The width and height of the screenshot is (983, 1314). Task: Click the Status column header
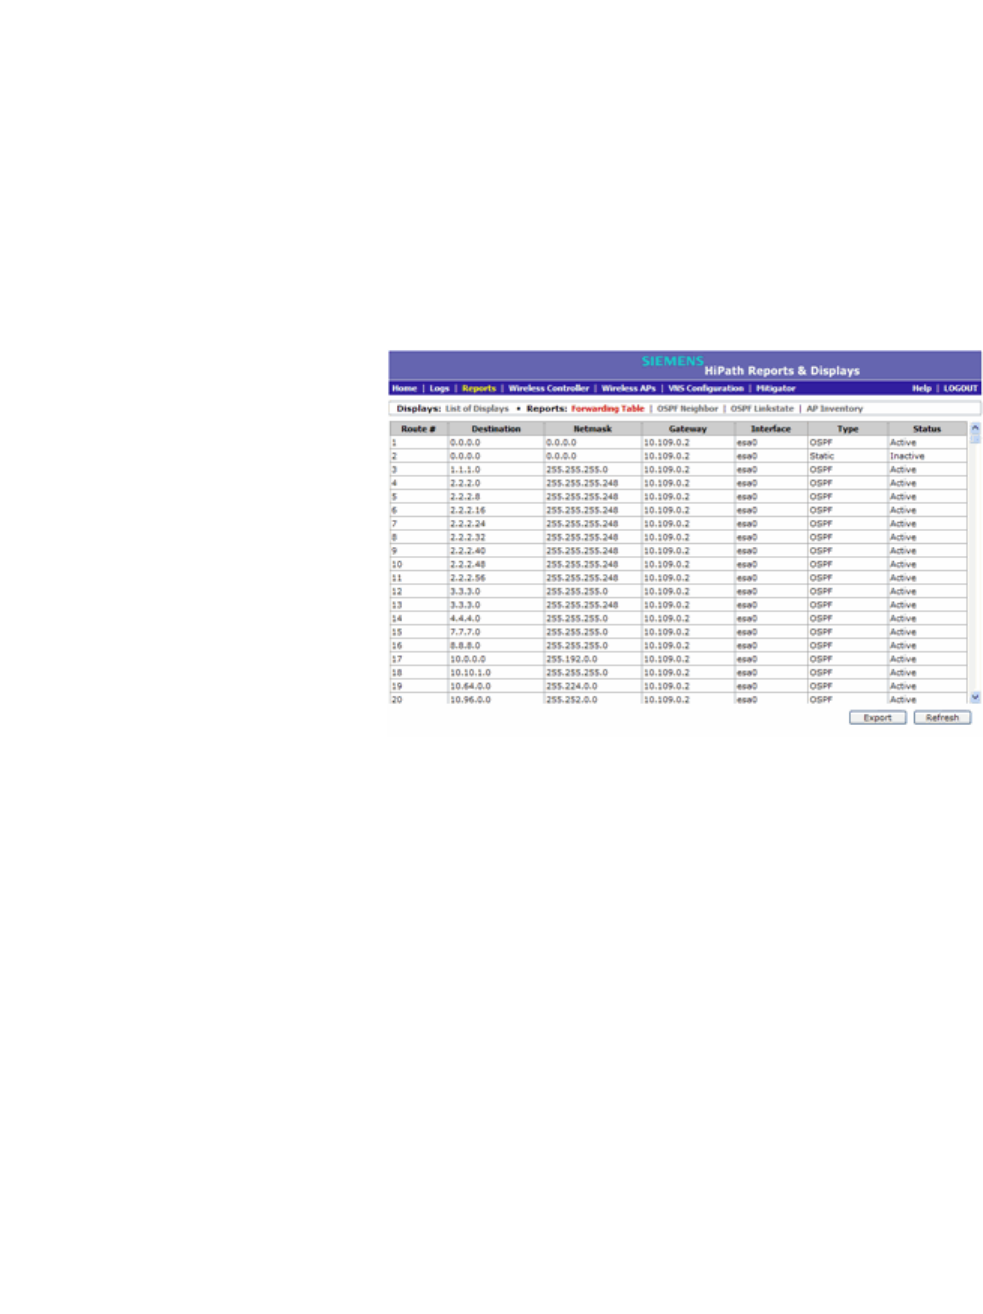[927, 429]
